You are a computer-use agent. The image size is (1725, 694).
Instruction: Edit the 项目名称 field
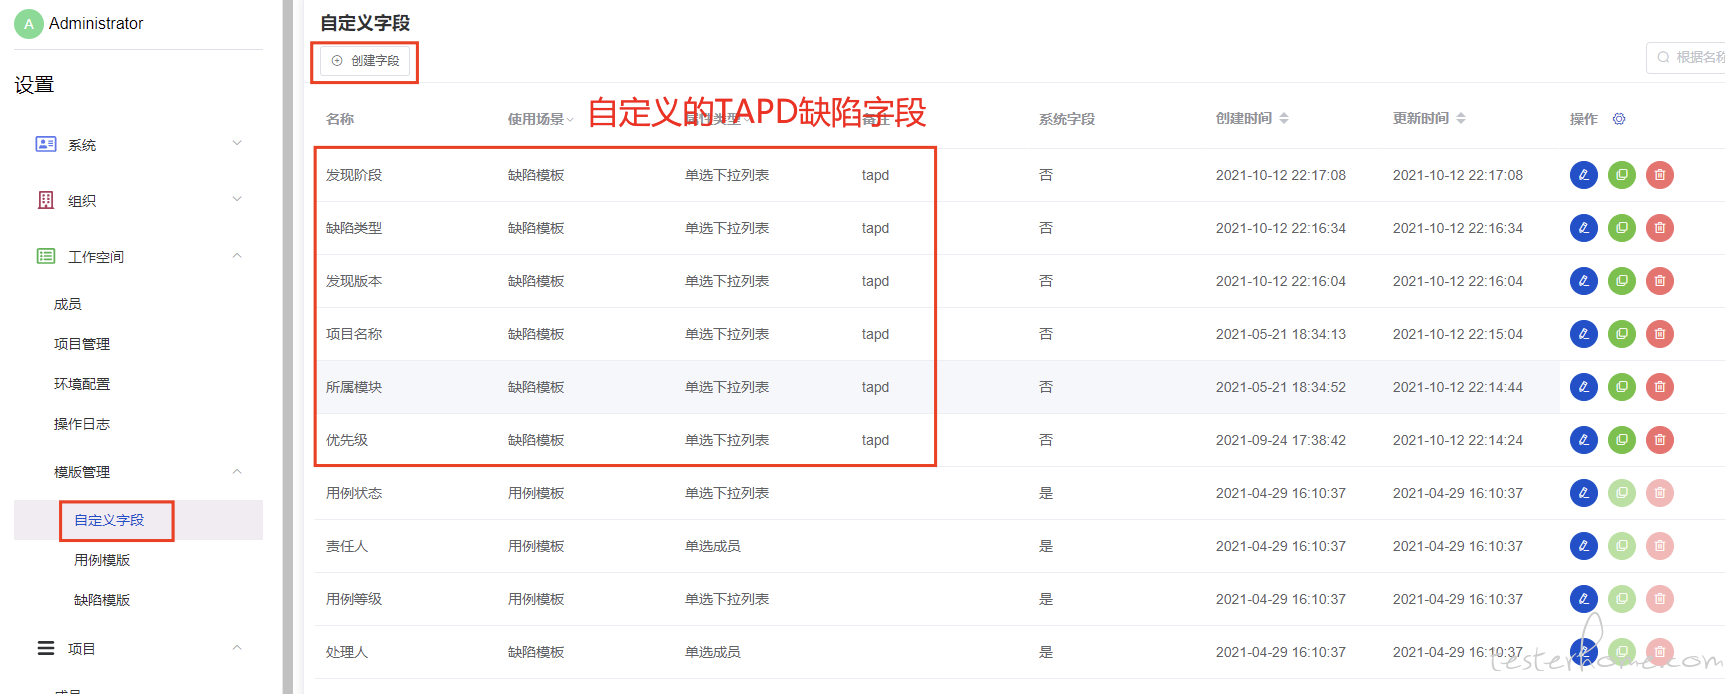click(x=1583, y=334)
